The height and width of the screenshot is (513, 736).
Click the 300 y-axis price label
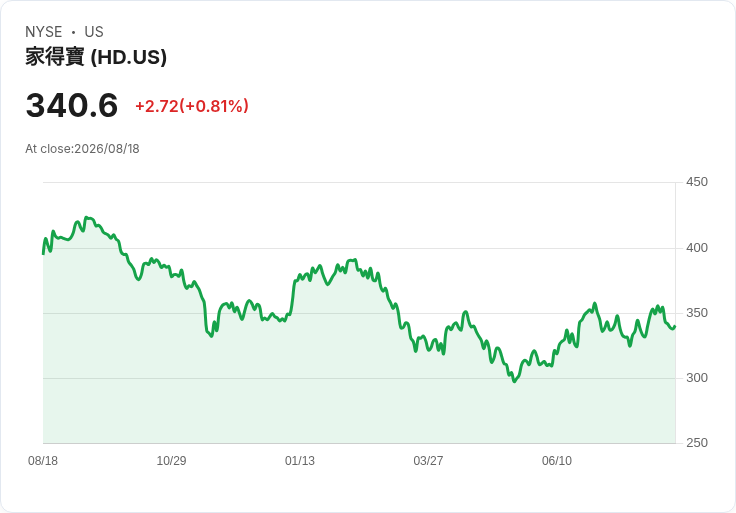[697, 378]
